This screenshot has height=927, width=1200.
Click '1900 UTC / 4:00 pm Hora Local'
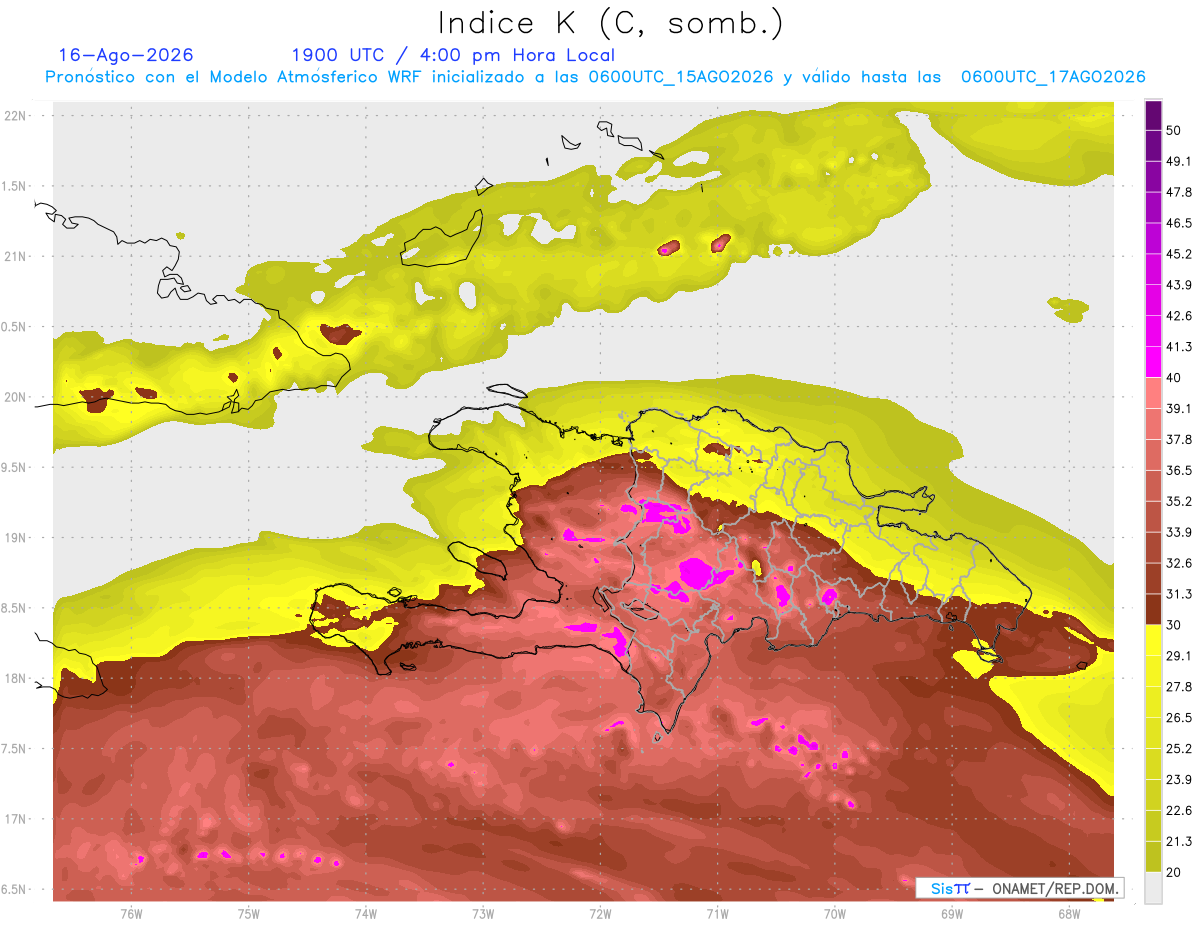(453, 55)
